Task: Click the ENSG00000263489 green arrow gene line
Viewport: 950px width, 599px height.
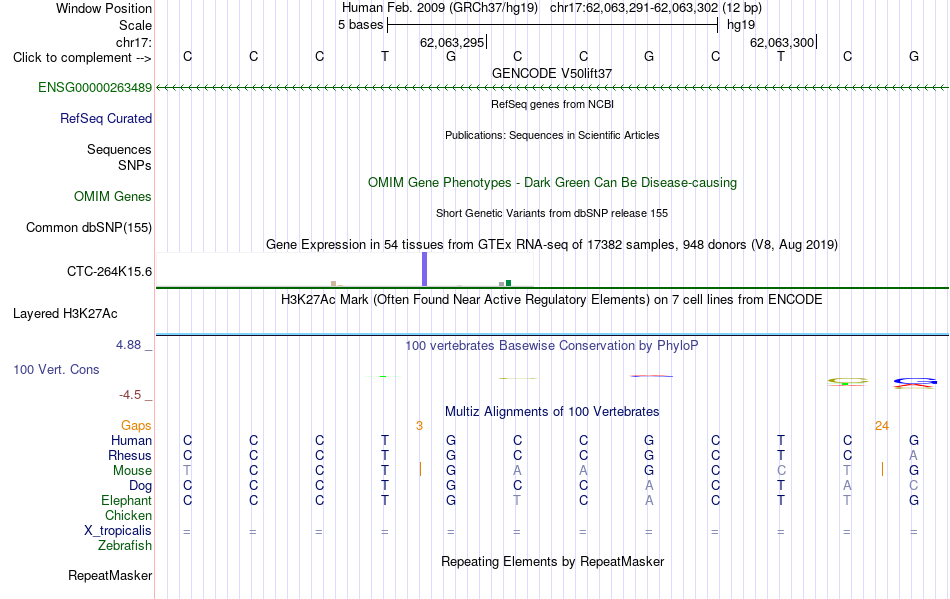Action: point(552,88)
